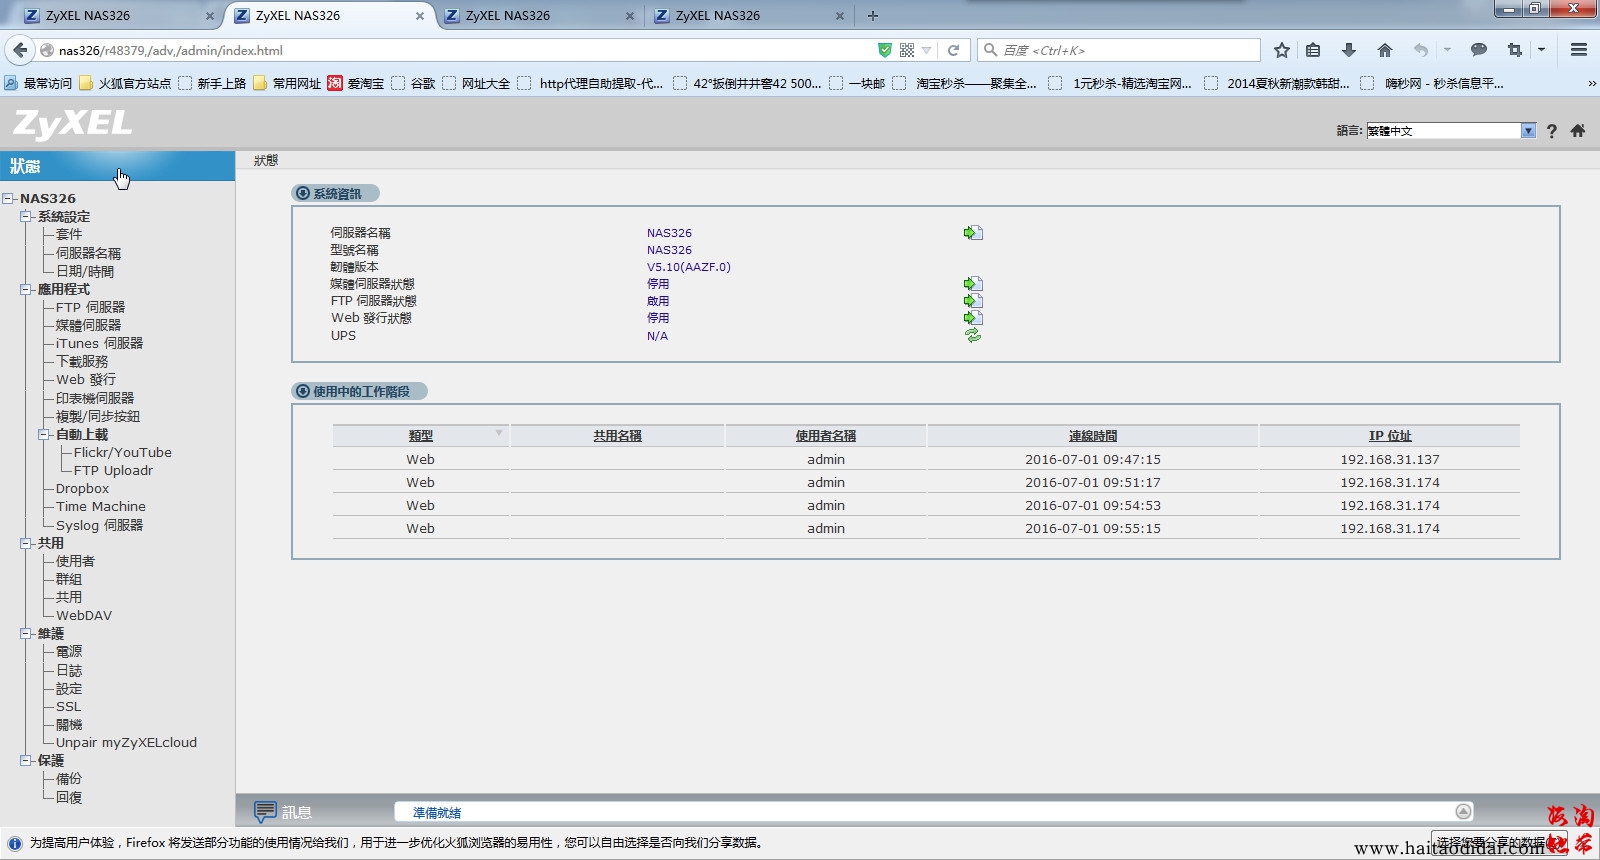Image resolution: width=1600 pixels, height=860 pixels.
Task: Refresh the UPS status
Action: coord(973,336)
